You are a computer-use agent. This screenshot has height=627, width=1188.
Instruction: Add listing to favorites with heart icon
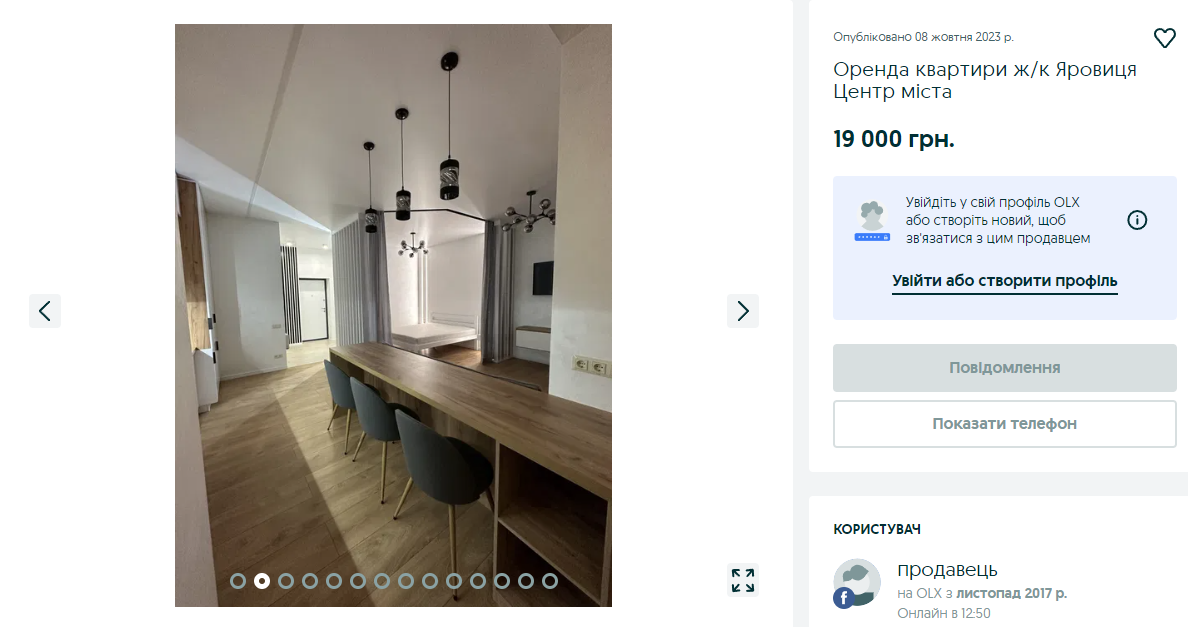tap(1164, 38)
